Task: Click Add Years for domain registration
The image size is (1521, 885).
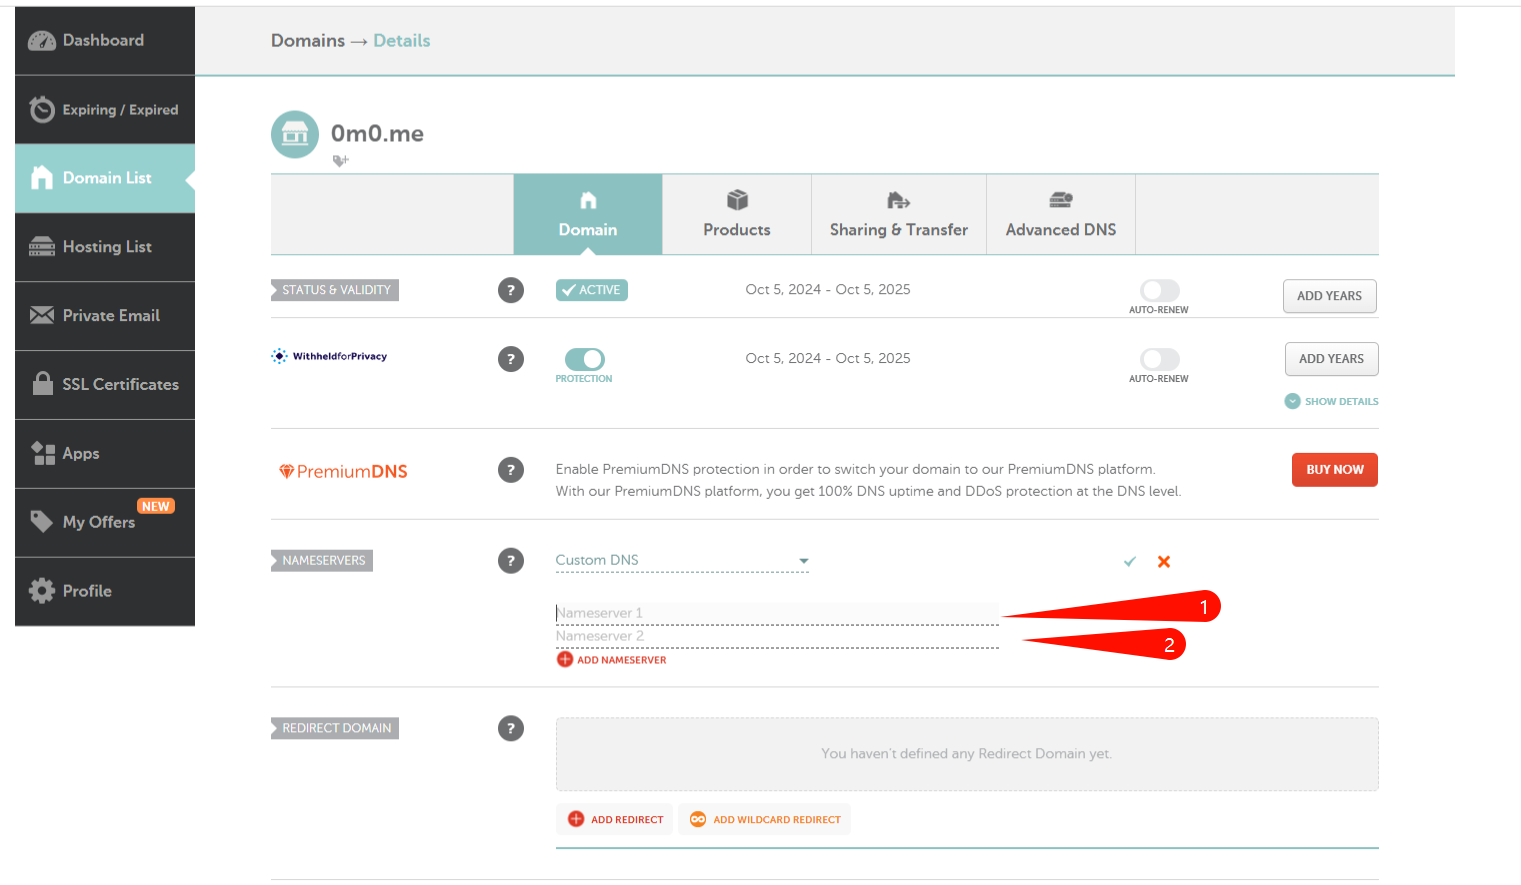Action: (1329, 296)
